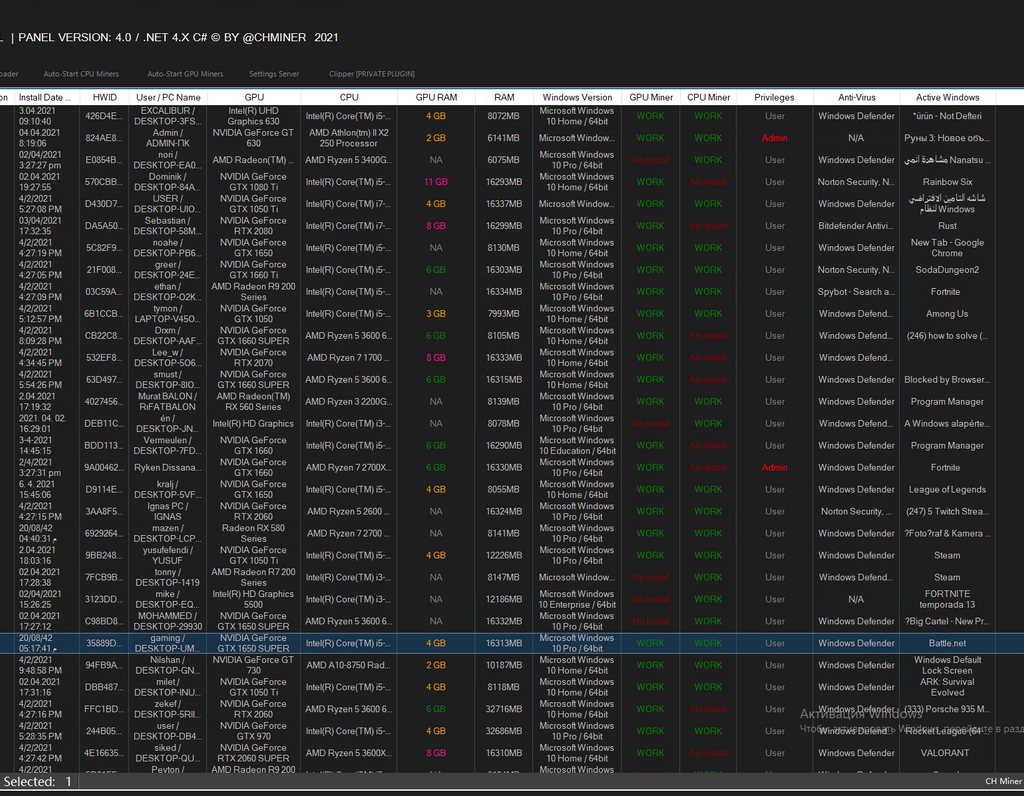Click the GPU RAM column header

pyautogui.click(x=436, y=97)
